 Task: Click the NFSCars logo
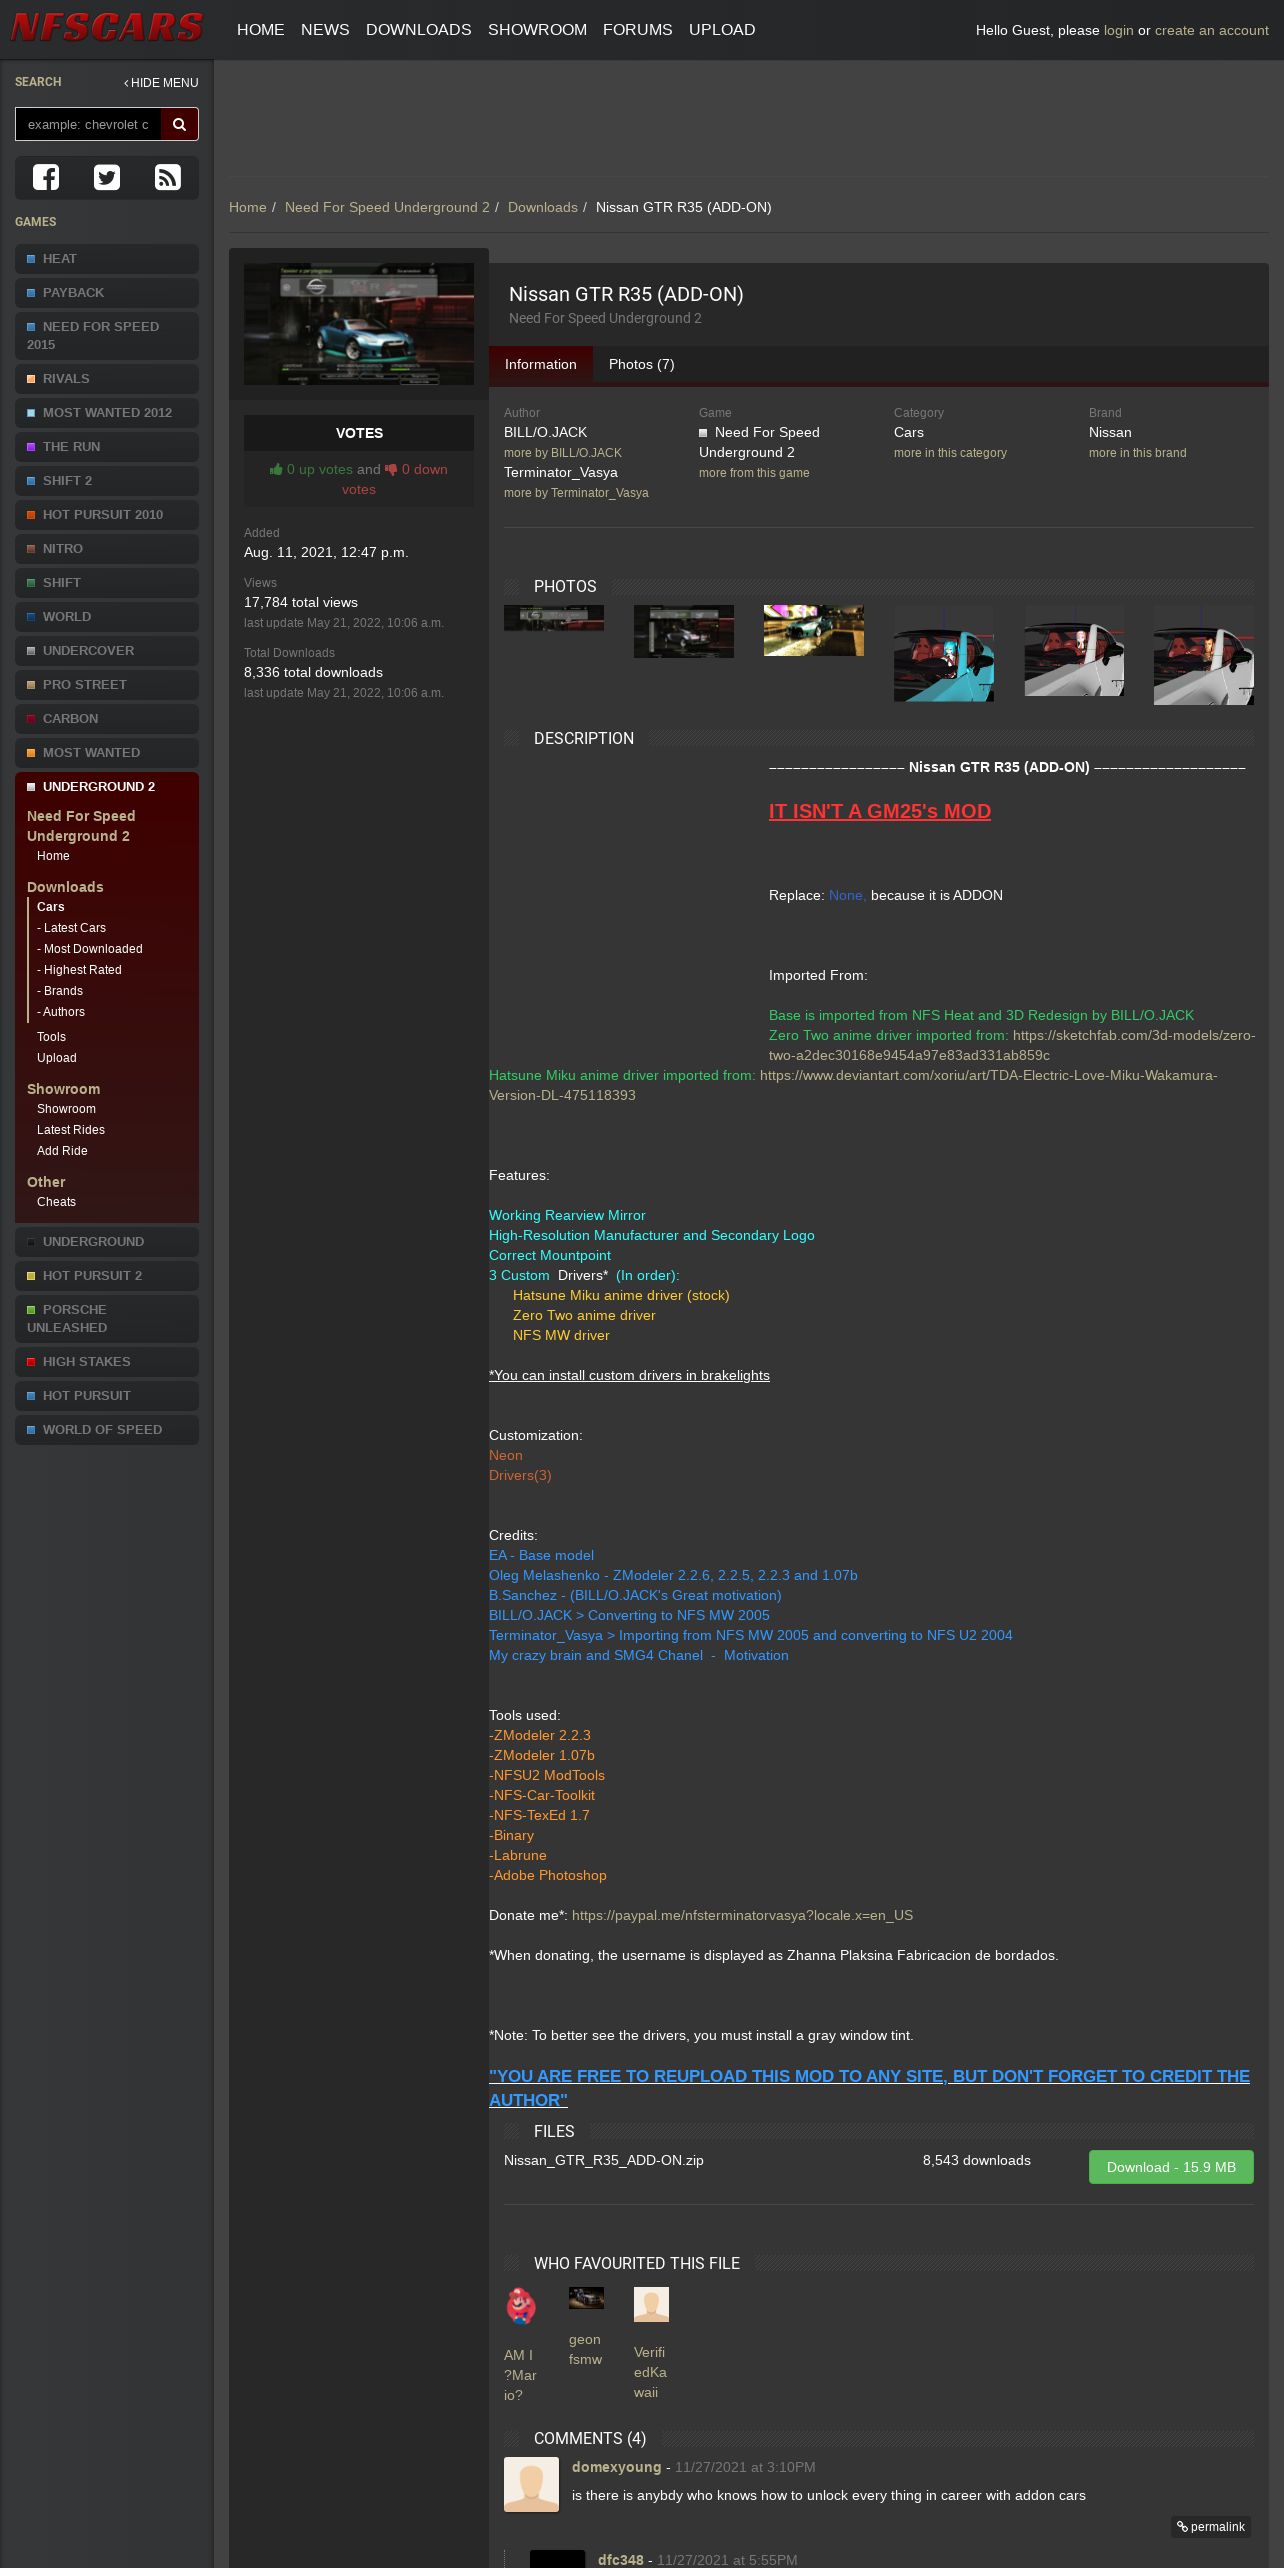[x=107, y=27]
